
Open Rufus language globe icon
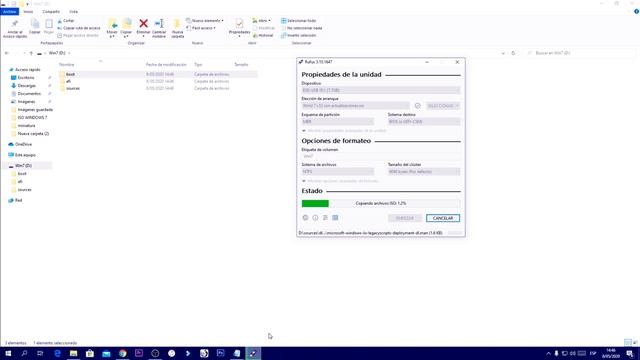tap(305, 218)
